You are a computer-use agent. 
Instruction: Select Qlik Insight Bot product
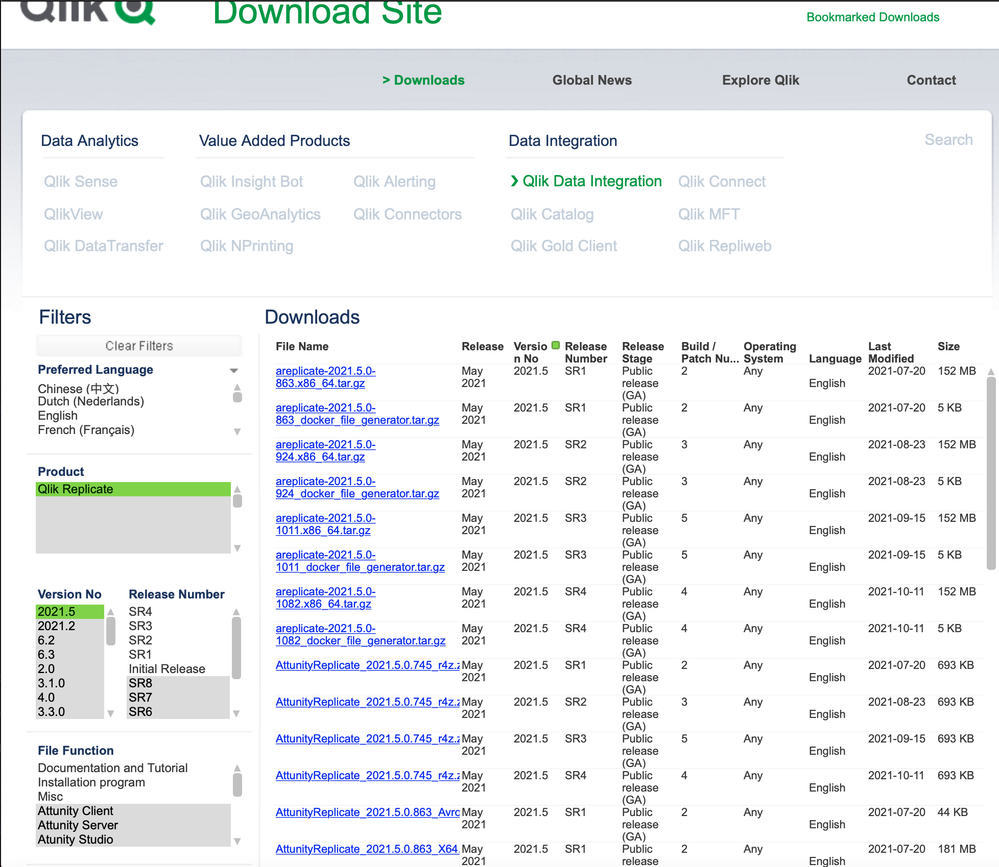(x=252, y=182)
